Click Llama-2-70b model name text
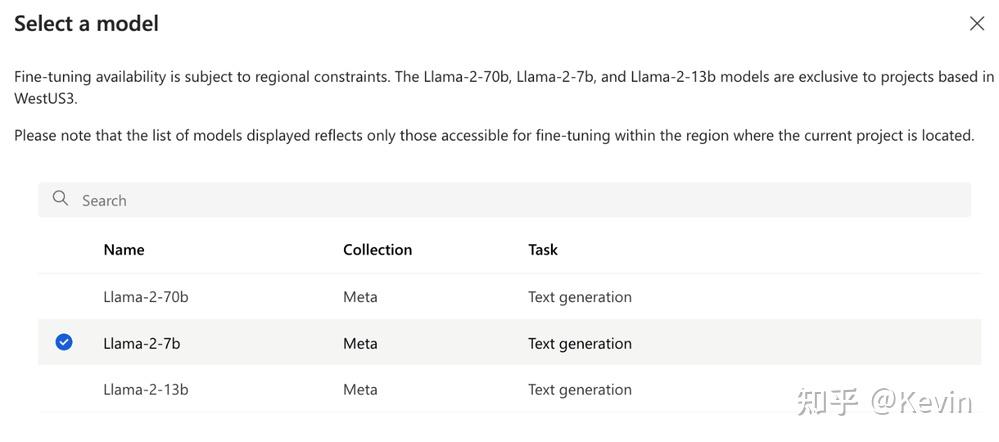 pos(146,297)
